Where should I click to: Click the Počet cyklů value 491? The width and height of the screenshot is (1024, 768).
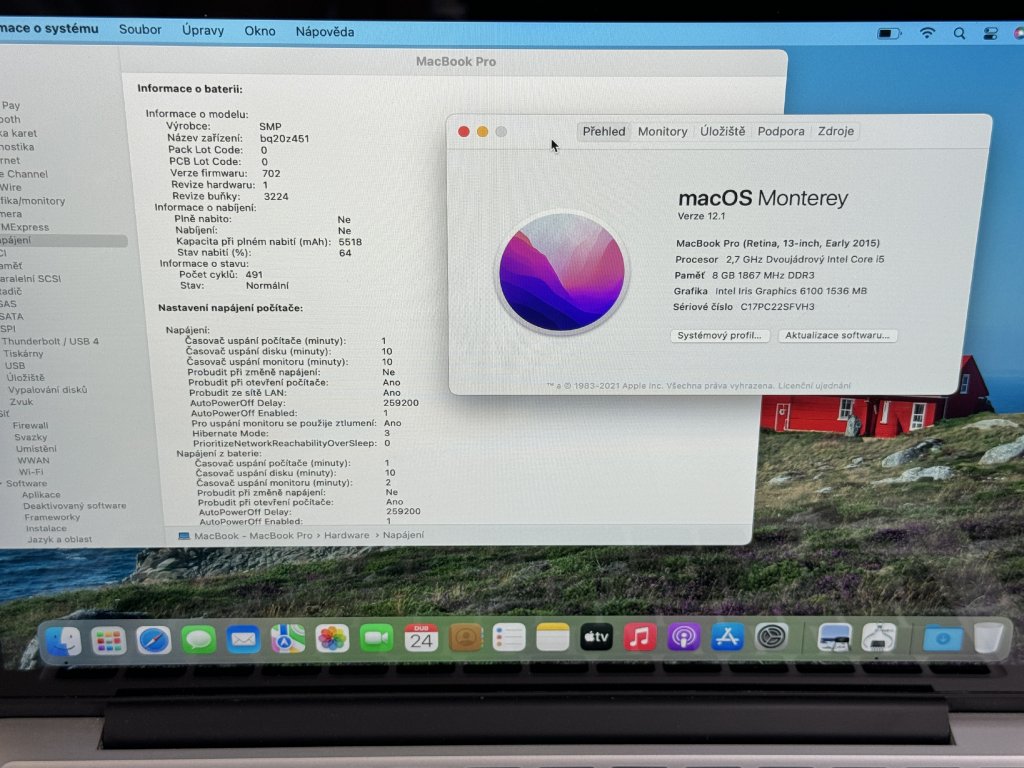[254, 274]
